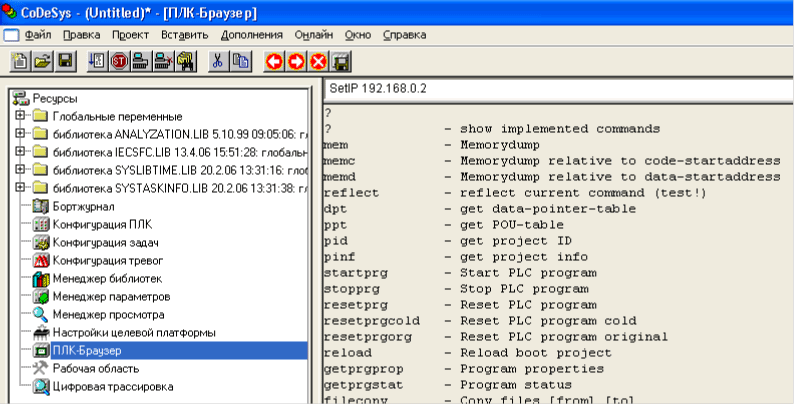This screenshot has width=794, height=404.
Task: Click the SetIP 192.168.0.2 command field
Action: [559, 89]
